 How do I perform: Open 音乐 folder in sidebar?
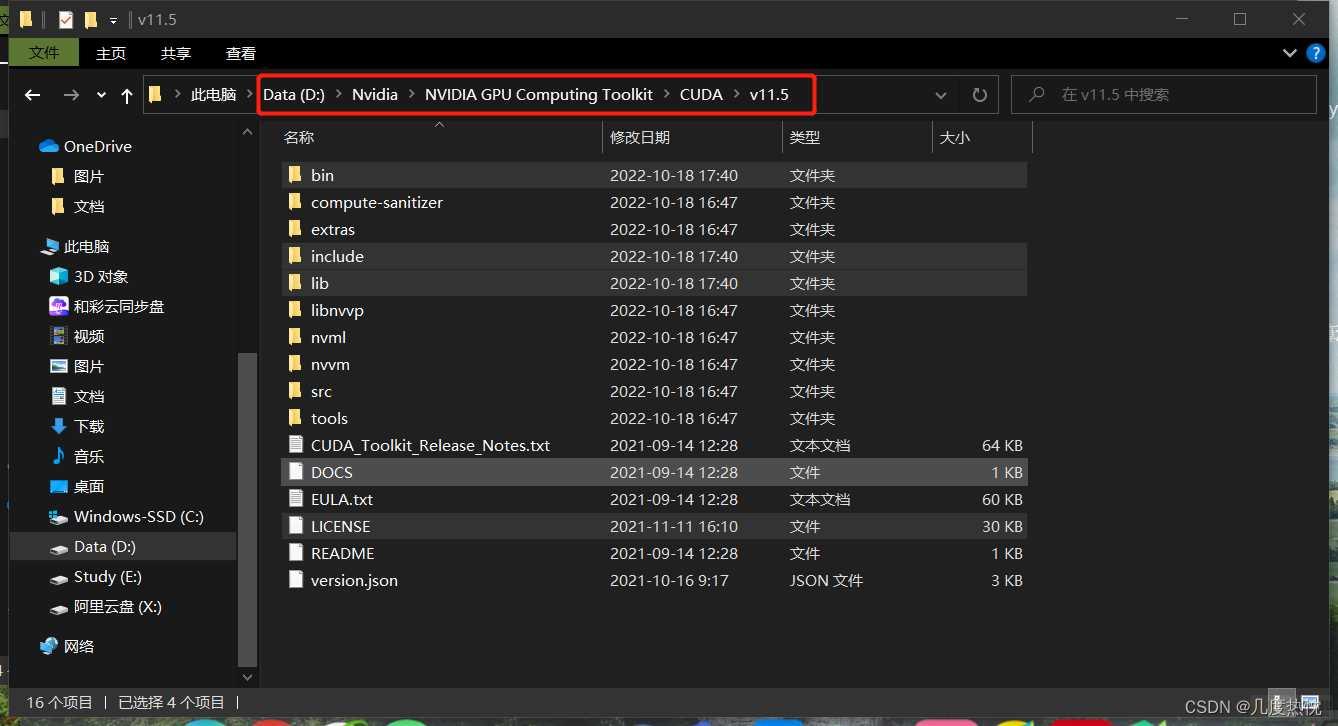pos(77,456)
